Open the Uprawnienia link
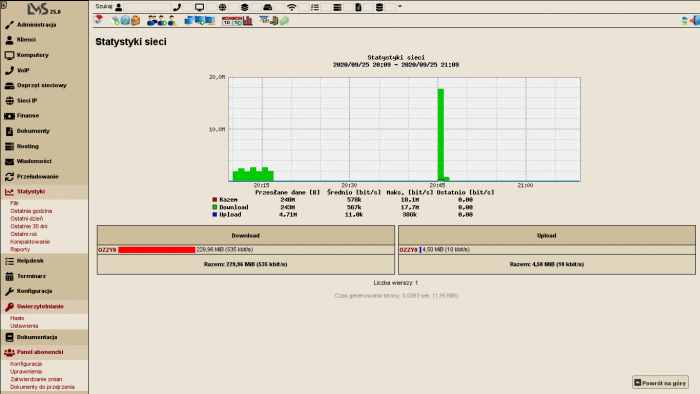The image size is (700, 394). pos(26,371)
